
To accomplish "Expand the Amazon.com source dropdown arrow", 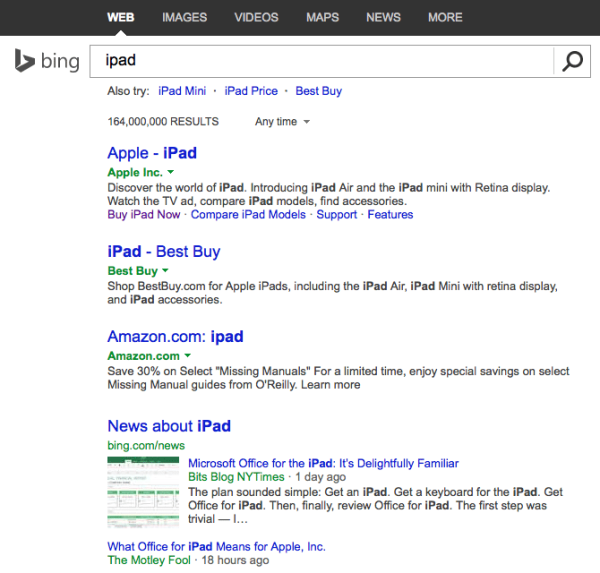I will coord(187,356).
